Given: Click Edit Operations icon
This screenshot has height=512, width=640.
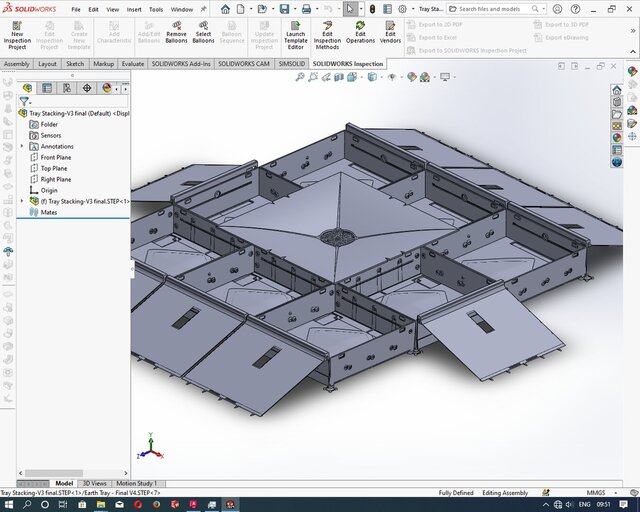Looking at the screenshot, I should tap(360, 25).
